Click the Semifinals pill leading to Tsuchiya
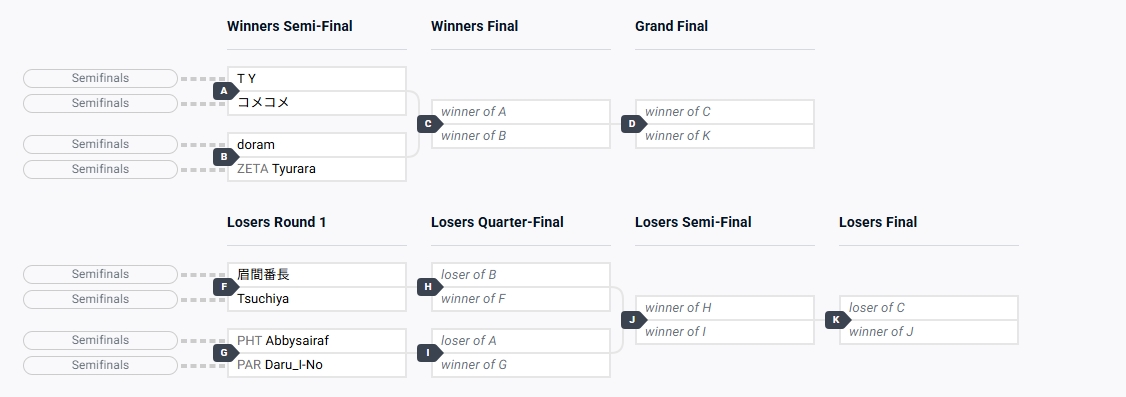This screenshot has height=397, width=1126. coord(101,299)
